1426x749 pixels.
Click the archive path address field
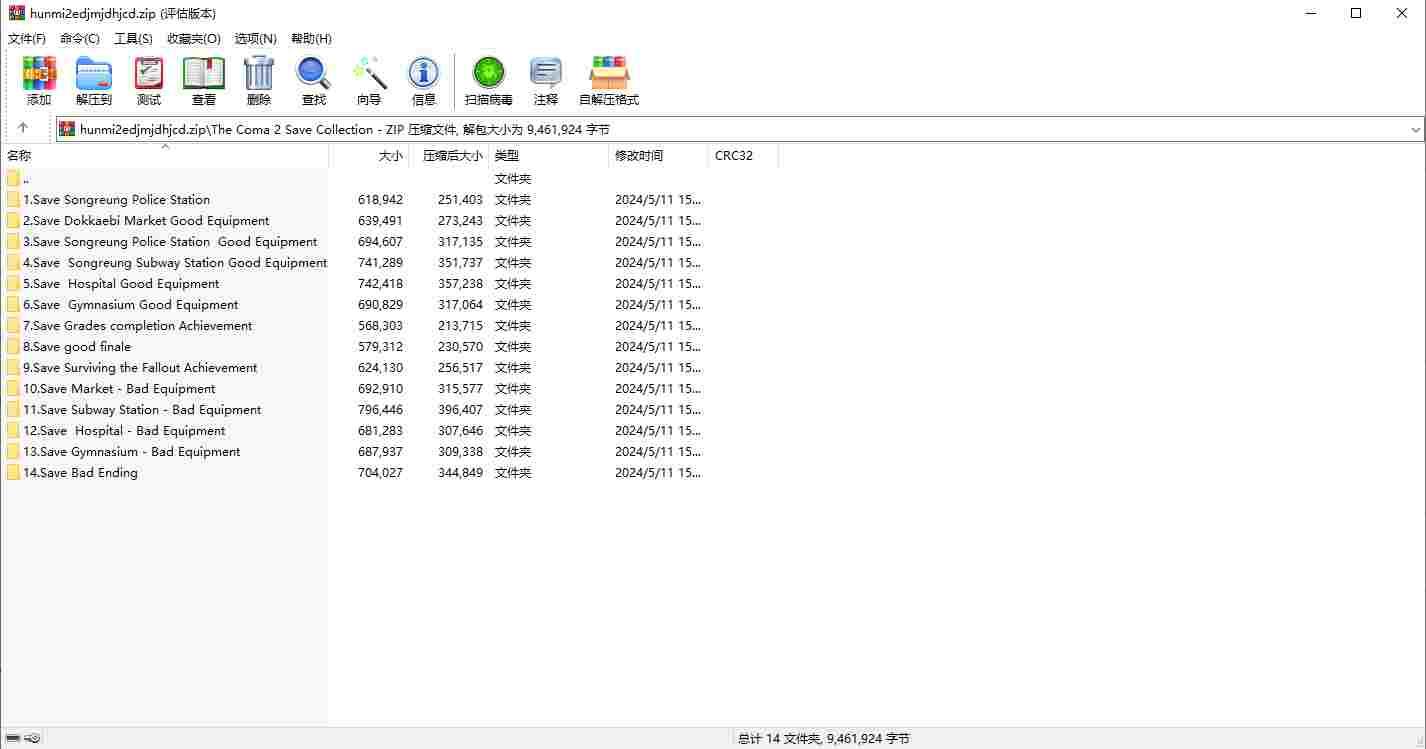pyautogui.click(x=740, y=129)
